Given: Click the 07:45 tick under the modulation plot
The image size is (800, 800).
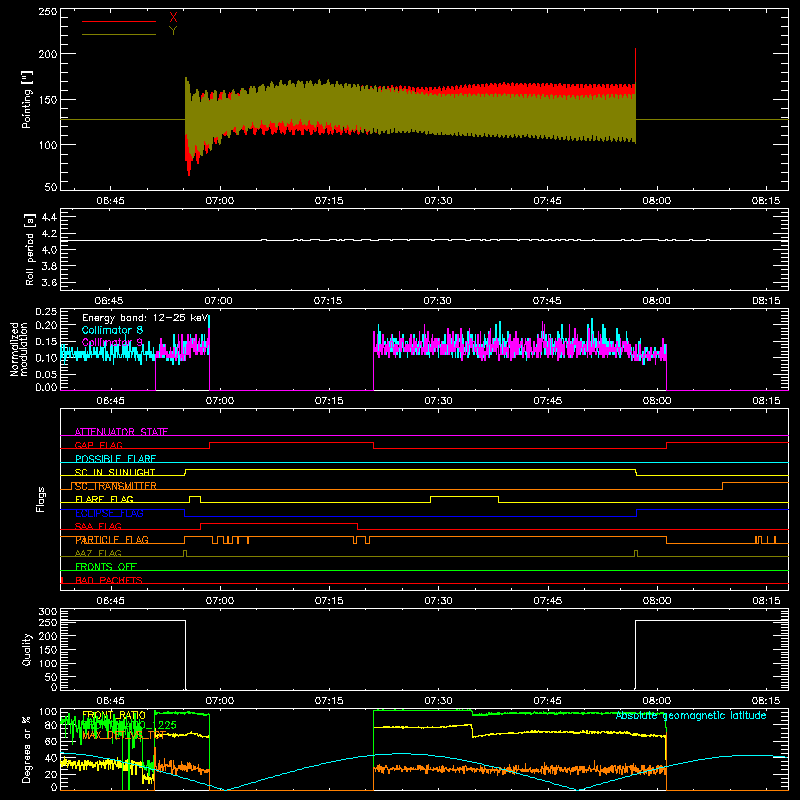Looking at the screenshot, I should pos(547,401).
